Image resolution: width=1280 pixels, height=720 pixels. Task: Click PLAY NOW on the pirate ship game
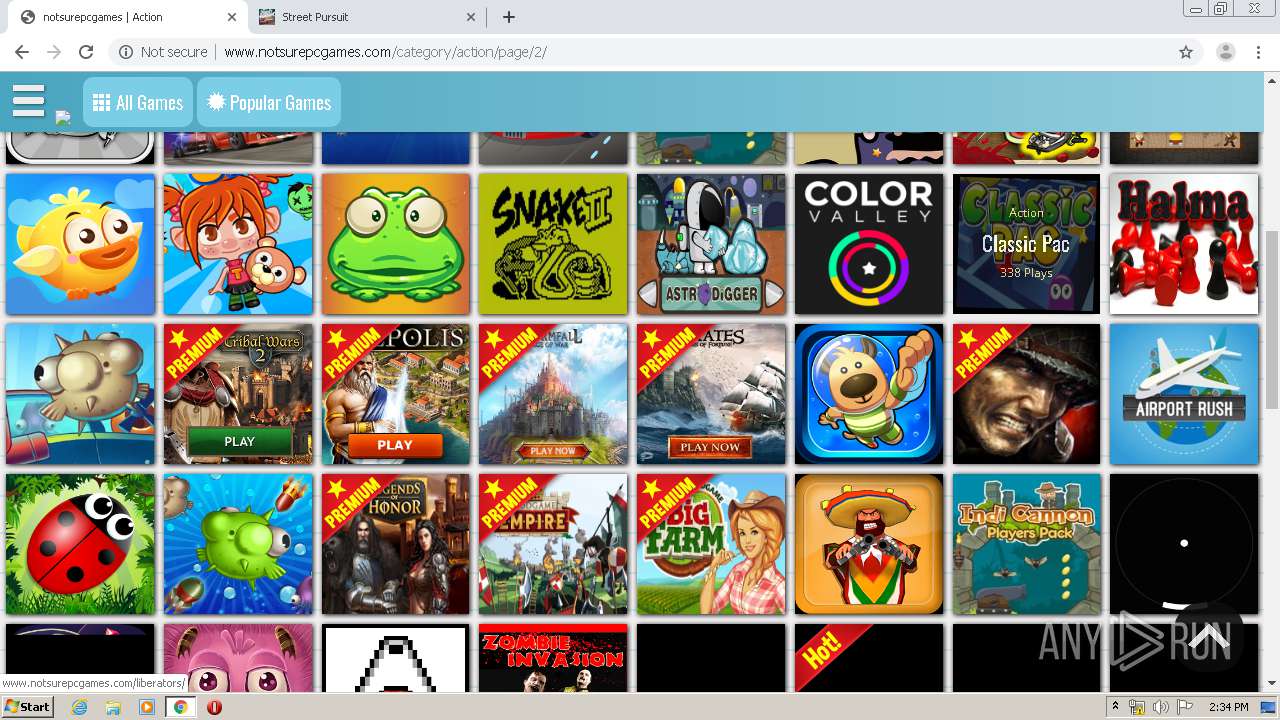coord(710,447)
